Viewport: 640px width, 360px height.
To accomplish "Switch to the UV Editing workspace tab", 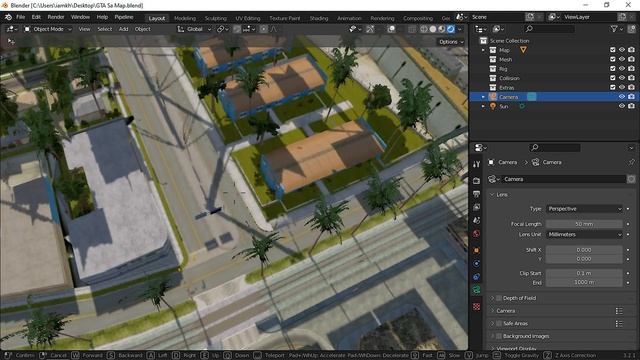I will [x=248, y=18].
